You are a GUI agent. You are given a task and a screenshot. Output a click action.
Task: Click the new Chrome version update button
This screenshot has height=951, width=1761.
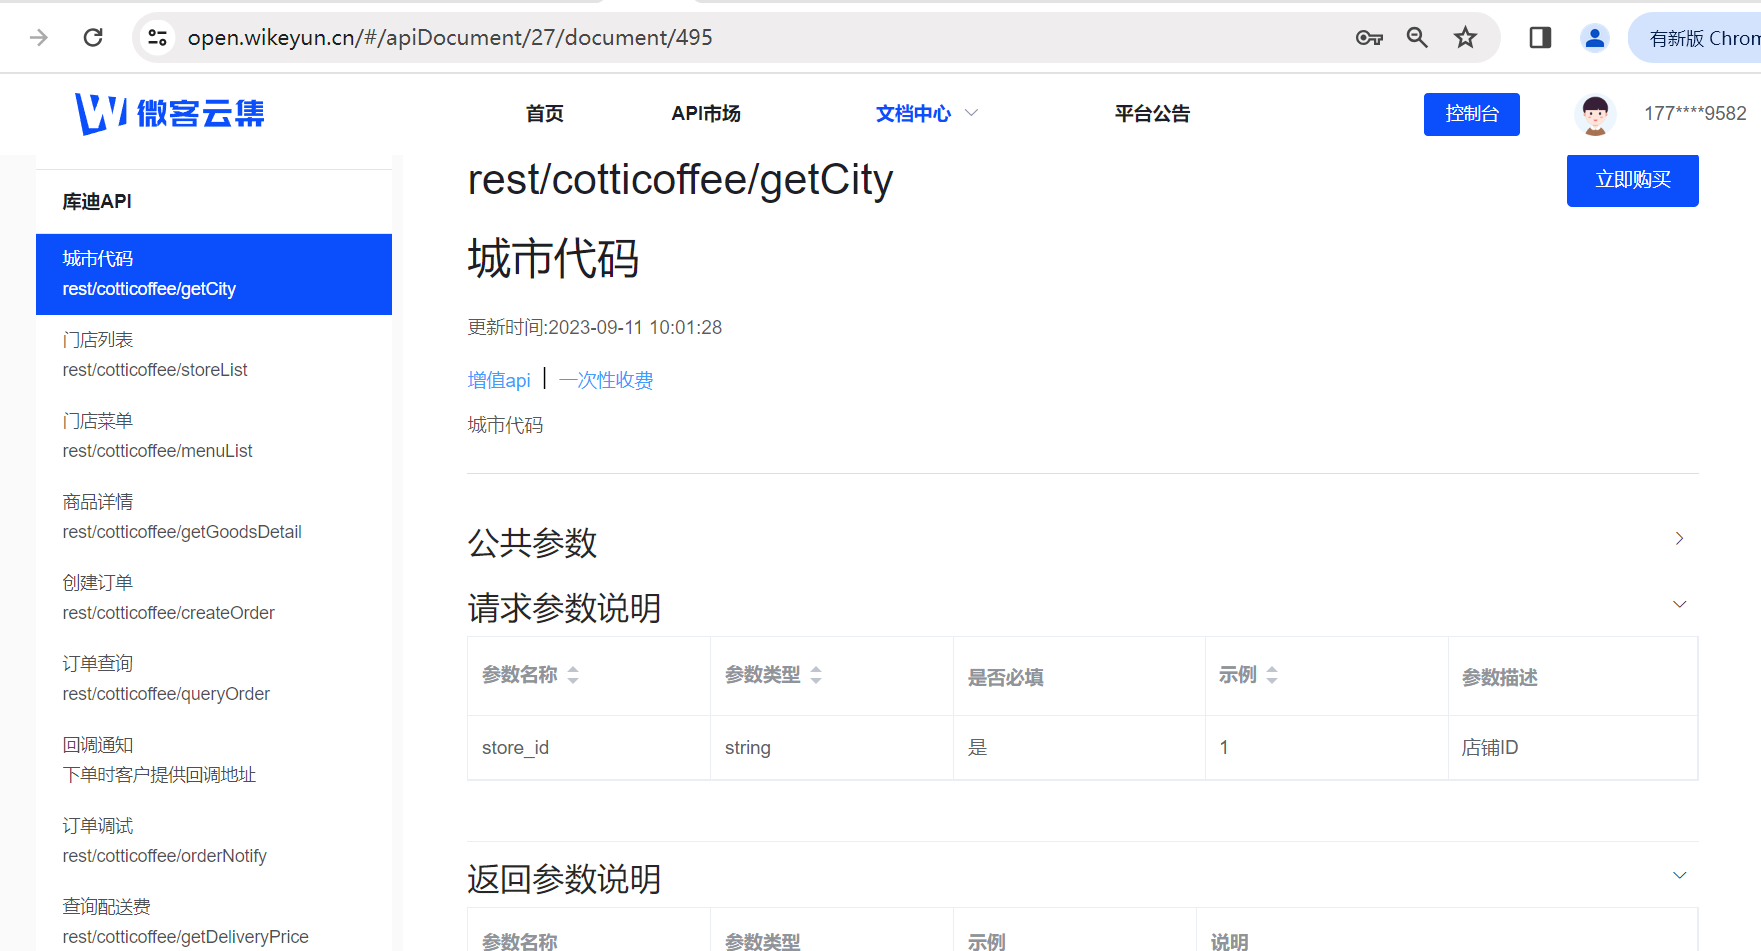point(1696,38)
